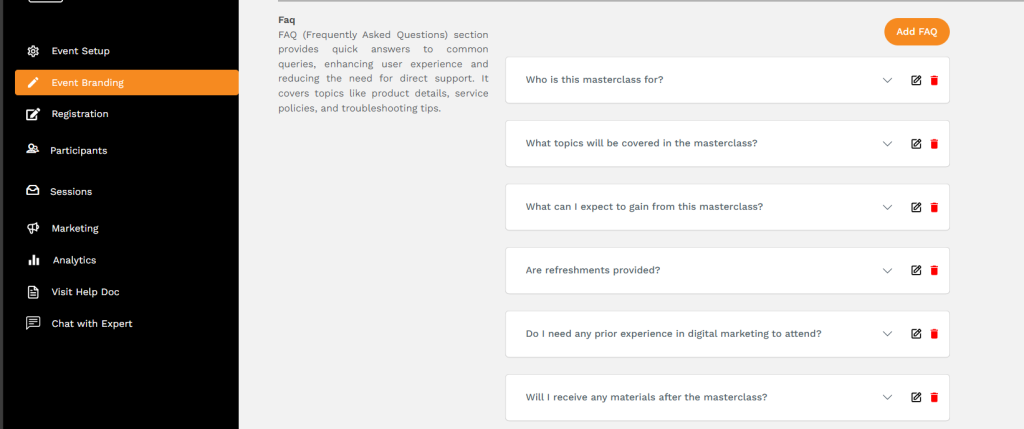Delete the 'Are refreshments provided?' FAQ

tap(934, 270)
